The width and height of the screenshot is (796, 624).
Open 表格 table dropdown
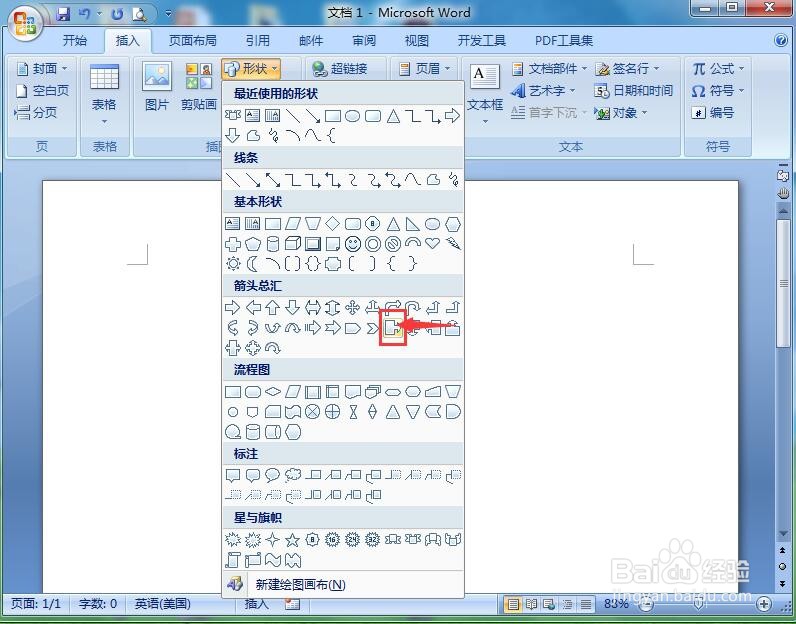tap(104, 94)
